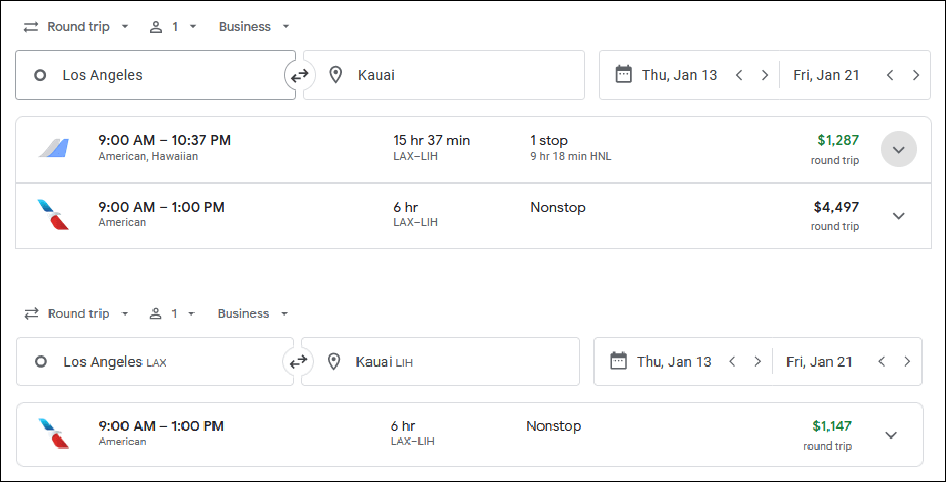Advance the Fri, Jan 21 return date in the lower form
Viewport: 946px width, 482px height.
[x=907, y=361]
